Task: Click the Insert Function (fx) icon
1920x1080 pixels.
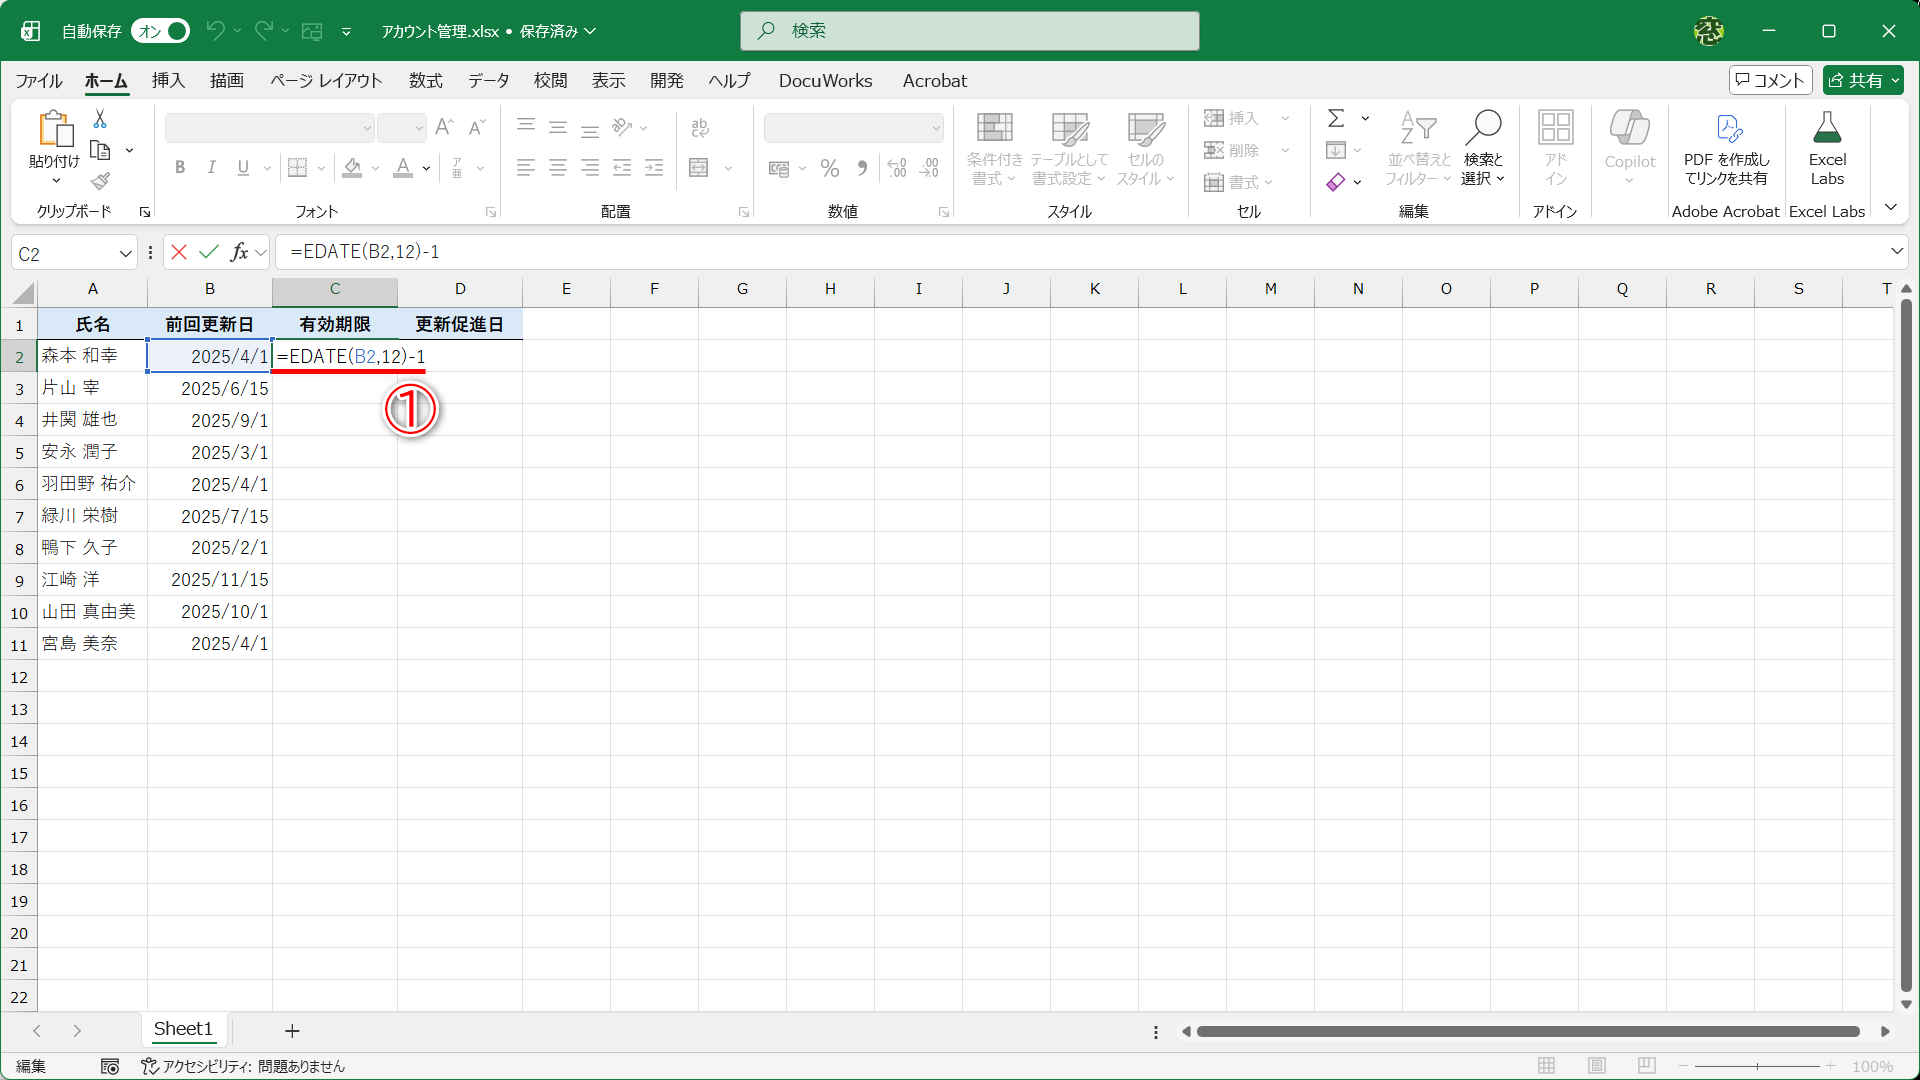Action: pos(240,252)
